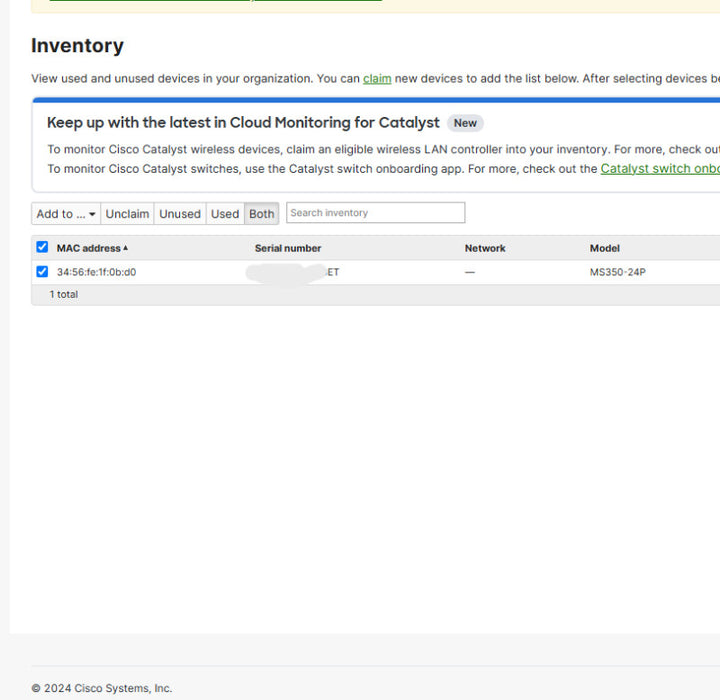Click the Inventory page heading
This screenshot has width=720, height=700.
(x=78, y=45)
